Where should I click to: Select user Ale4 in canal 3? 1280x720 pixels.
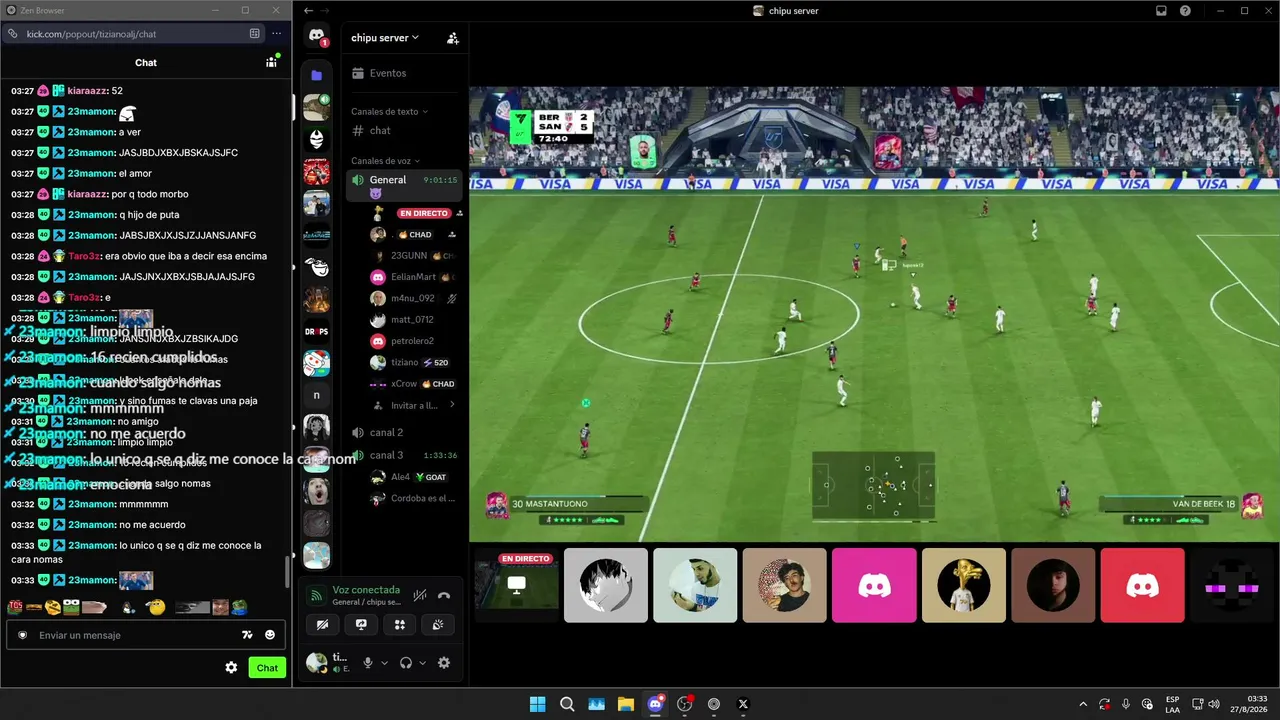tap(412, 477)
